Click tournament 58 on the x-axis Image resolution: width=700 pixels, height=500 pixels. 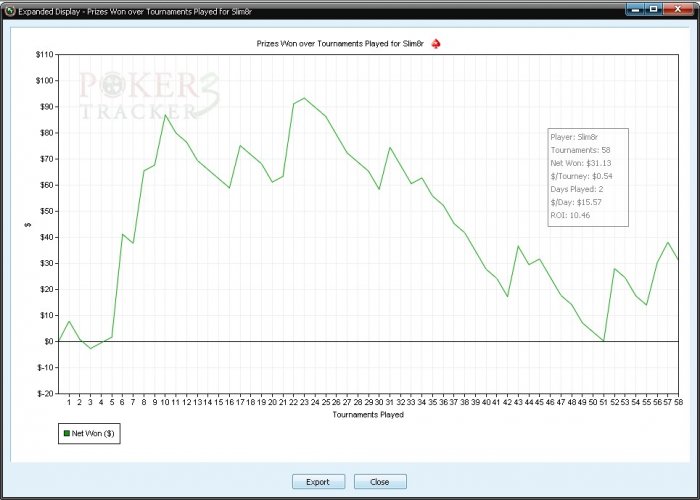point(678,402)
